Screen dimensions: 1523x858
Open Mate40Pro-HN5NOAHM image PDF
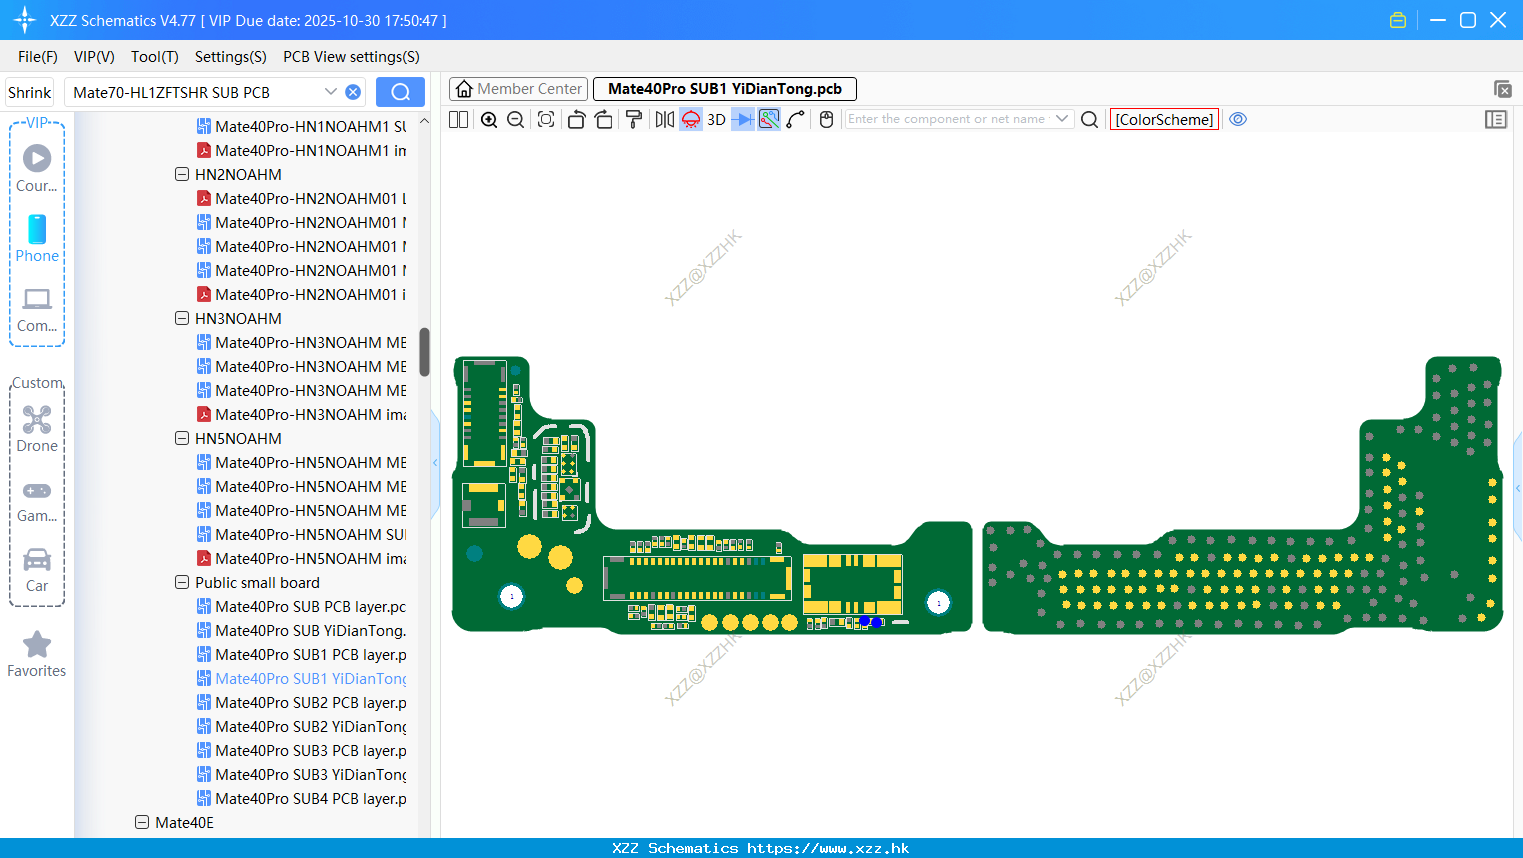tap(301, 558)
